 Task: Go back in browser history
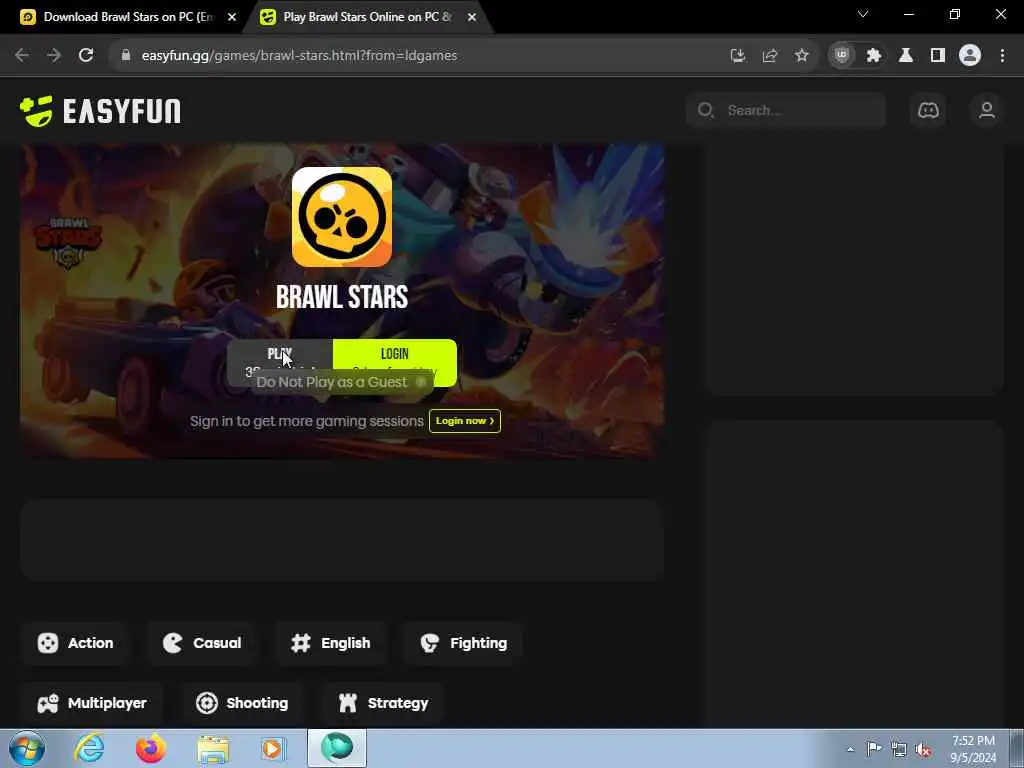tap(22, 56)
